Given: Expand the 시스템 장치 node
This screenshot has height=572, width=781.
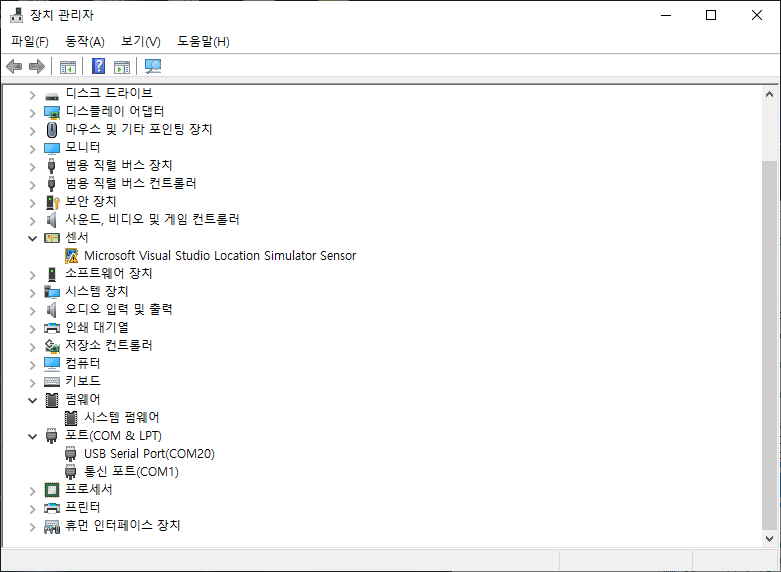Looking at the screenshot, I should (33, 292).
